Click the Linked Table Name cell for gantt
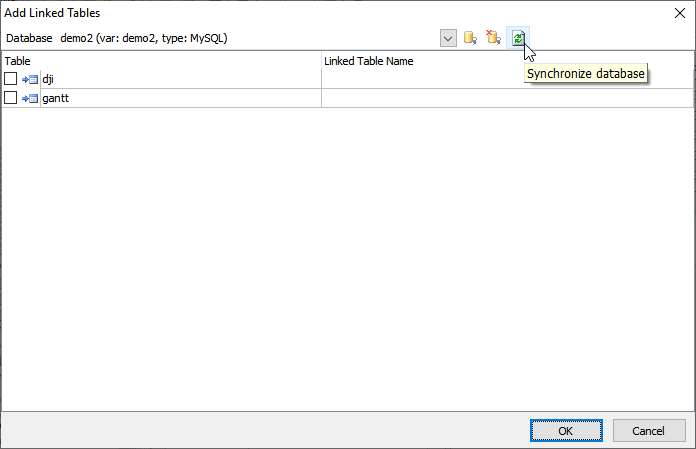 point(506,98)
